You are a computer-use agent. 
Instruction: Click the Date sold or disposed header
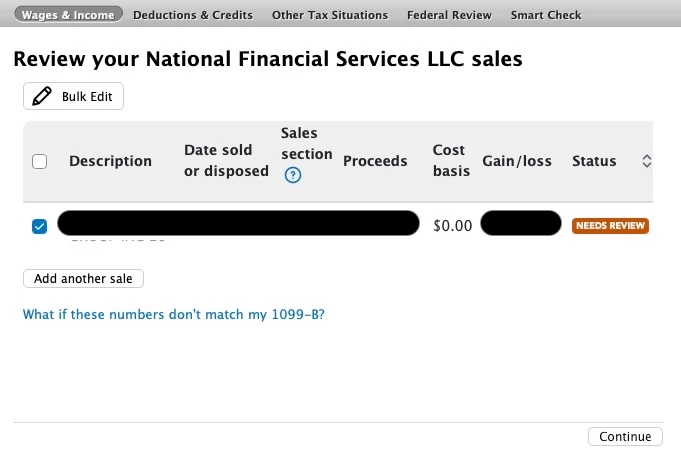226,161
